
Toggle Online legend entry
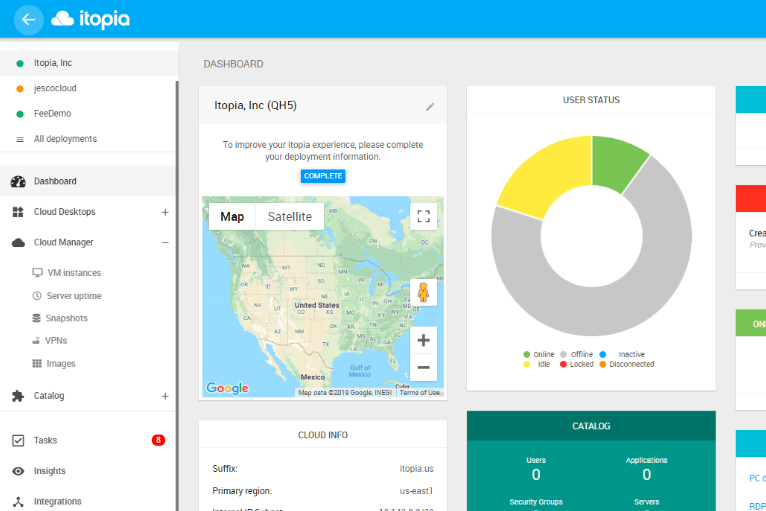click(x=538, y=354)
